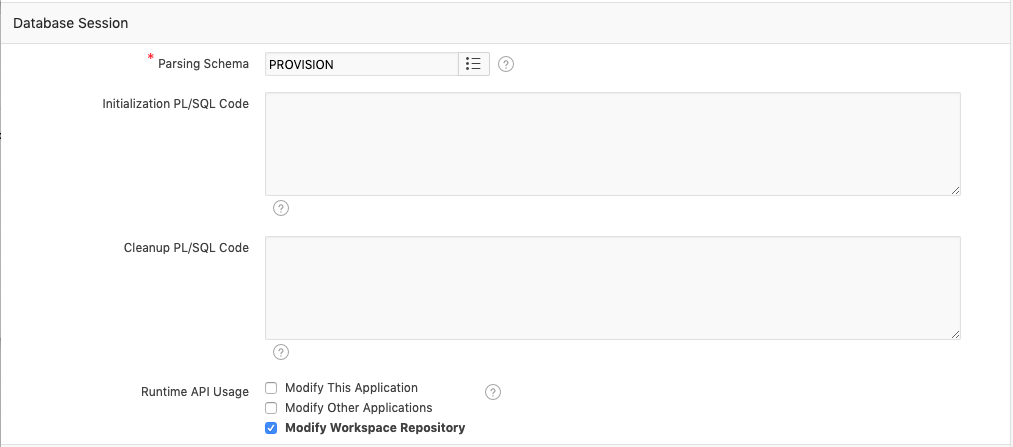Click the bold Modify Workspace Repository text
Screen dimensions: 1013x447
pyautogui.click(x=375, y=428)
